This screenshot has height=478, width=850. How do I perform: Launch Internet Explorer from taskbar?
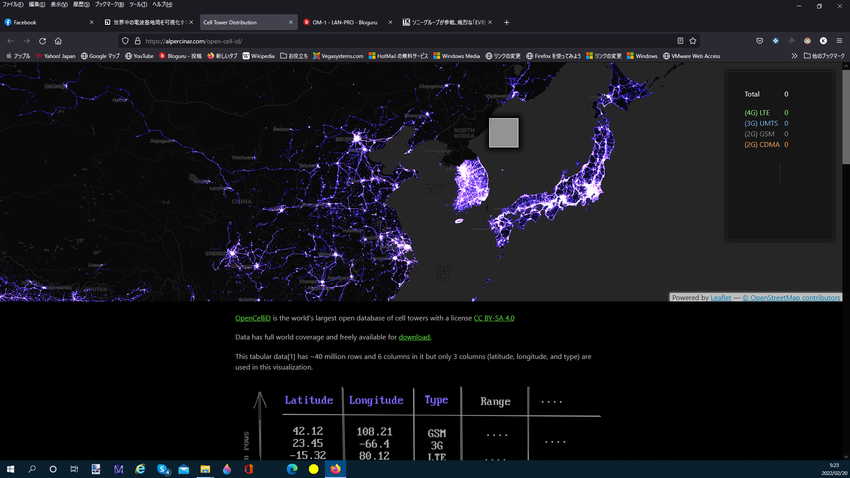click(x=140, y=469)
